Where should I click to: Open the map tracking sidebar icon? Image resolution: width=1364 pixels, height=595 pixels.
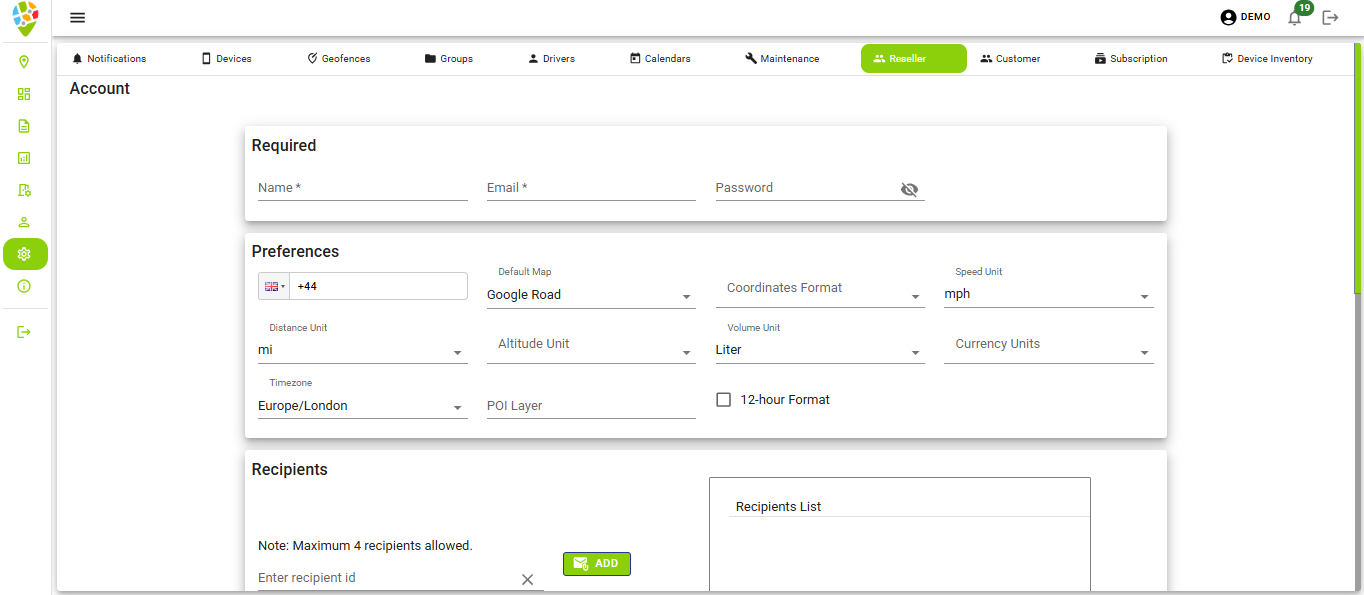coord(25,62)
